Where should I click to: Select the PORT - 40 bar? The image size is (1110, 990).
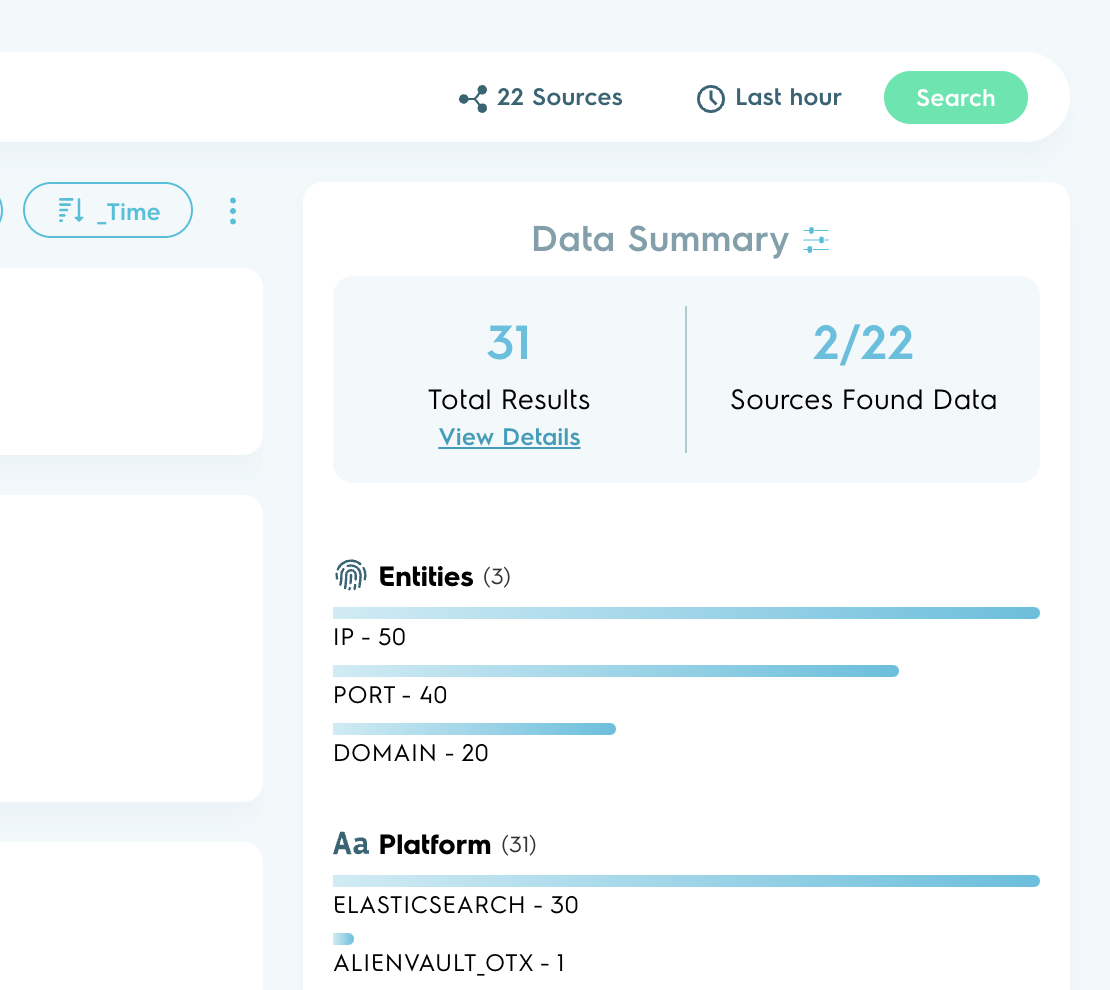tap(616, 671)
